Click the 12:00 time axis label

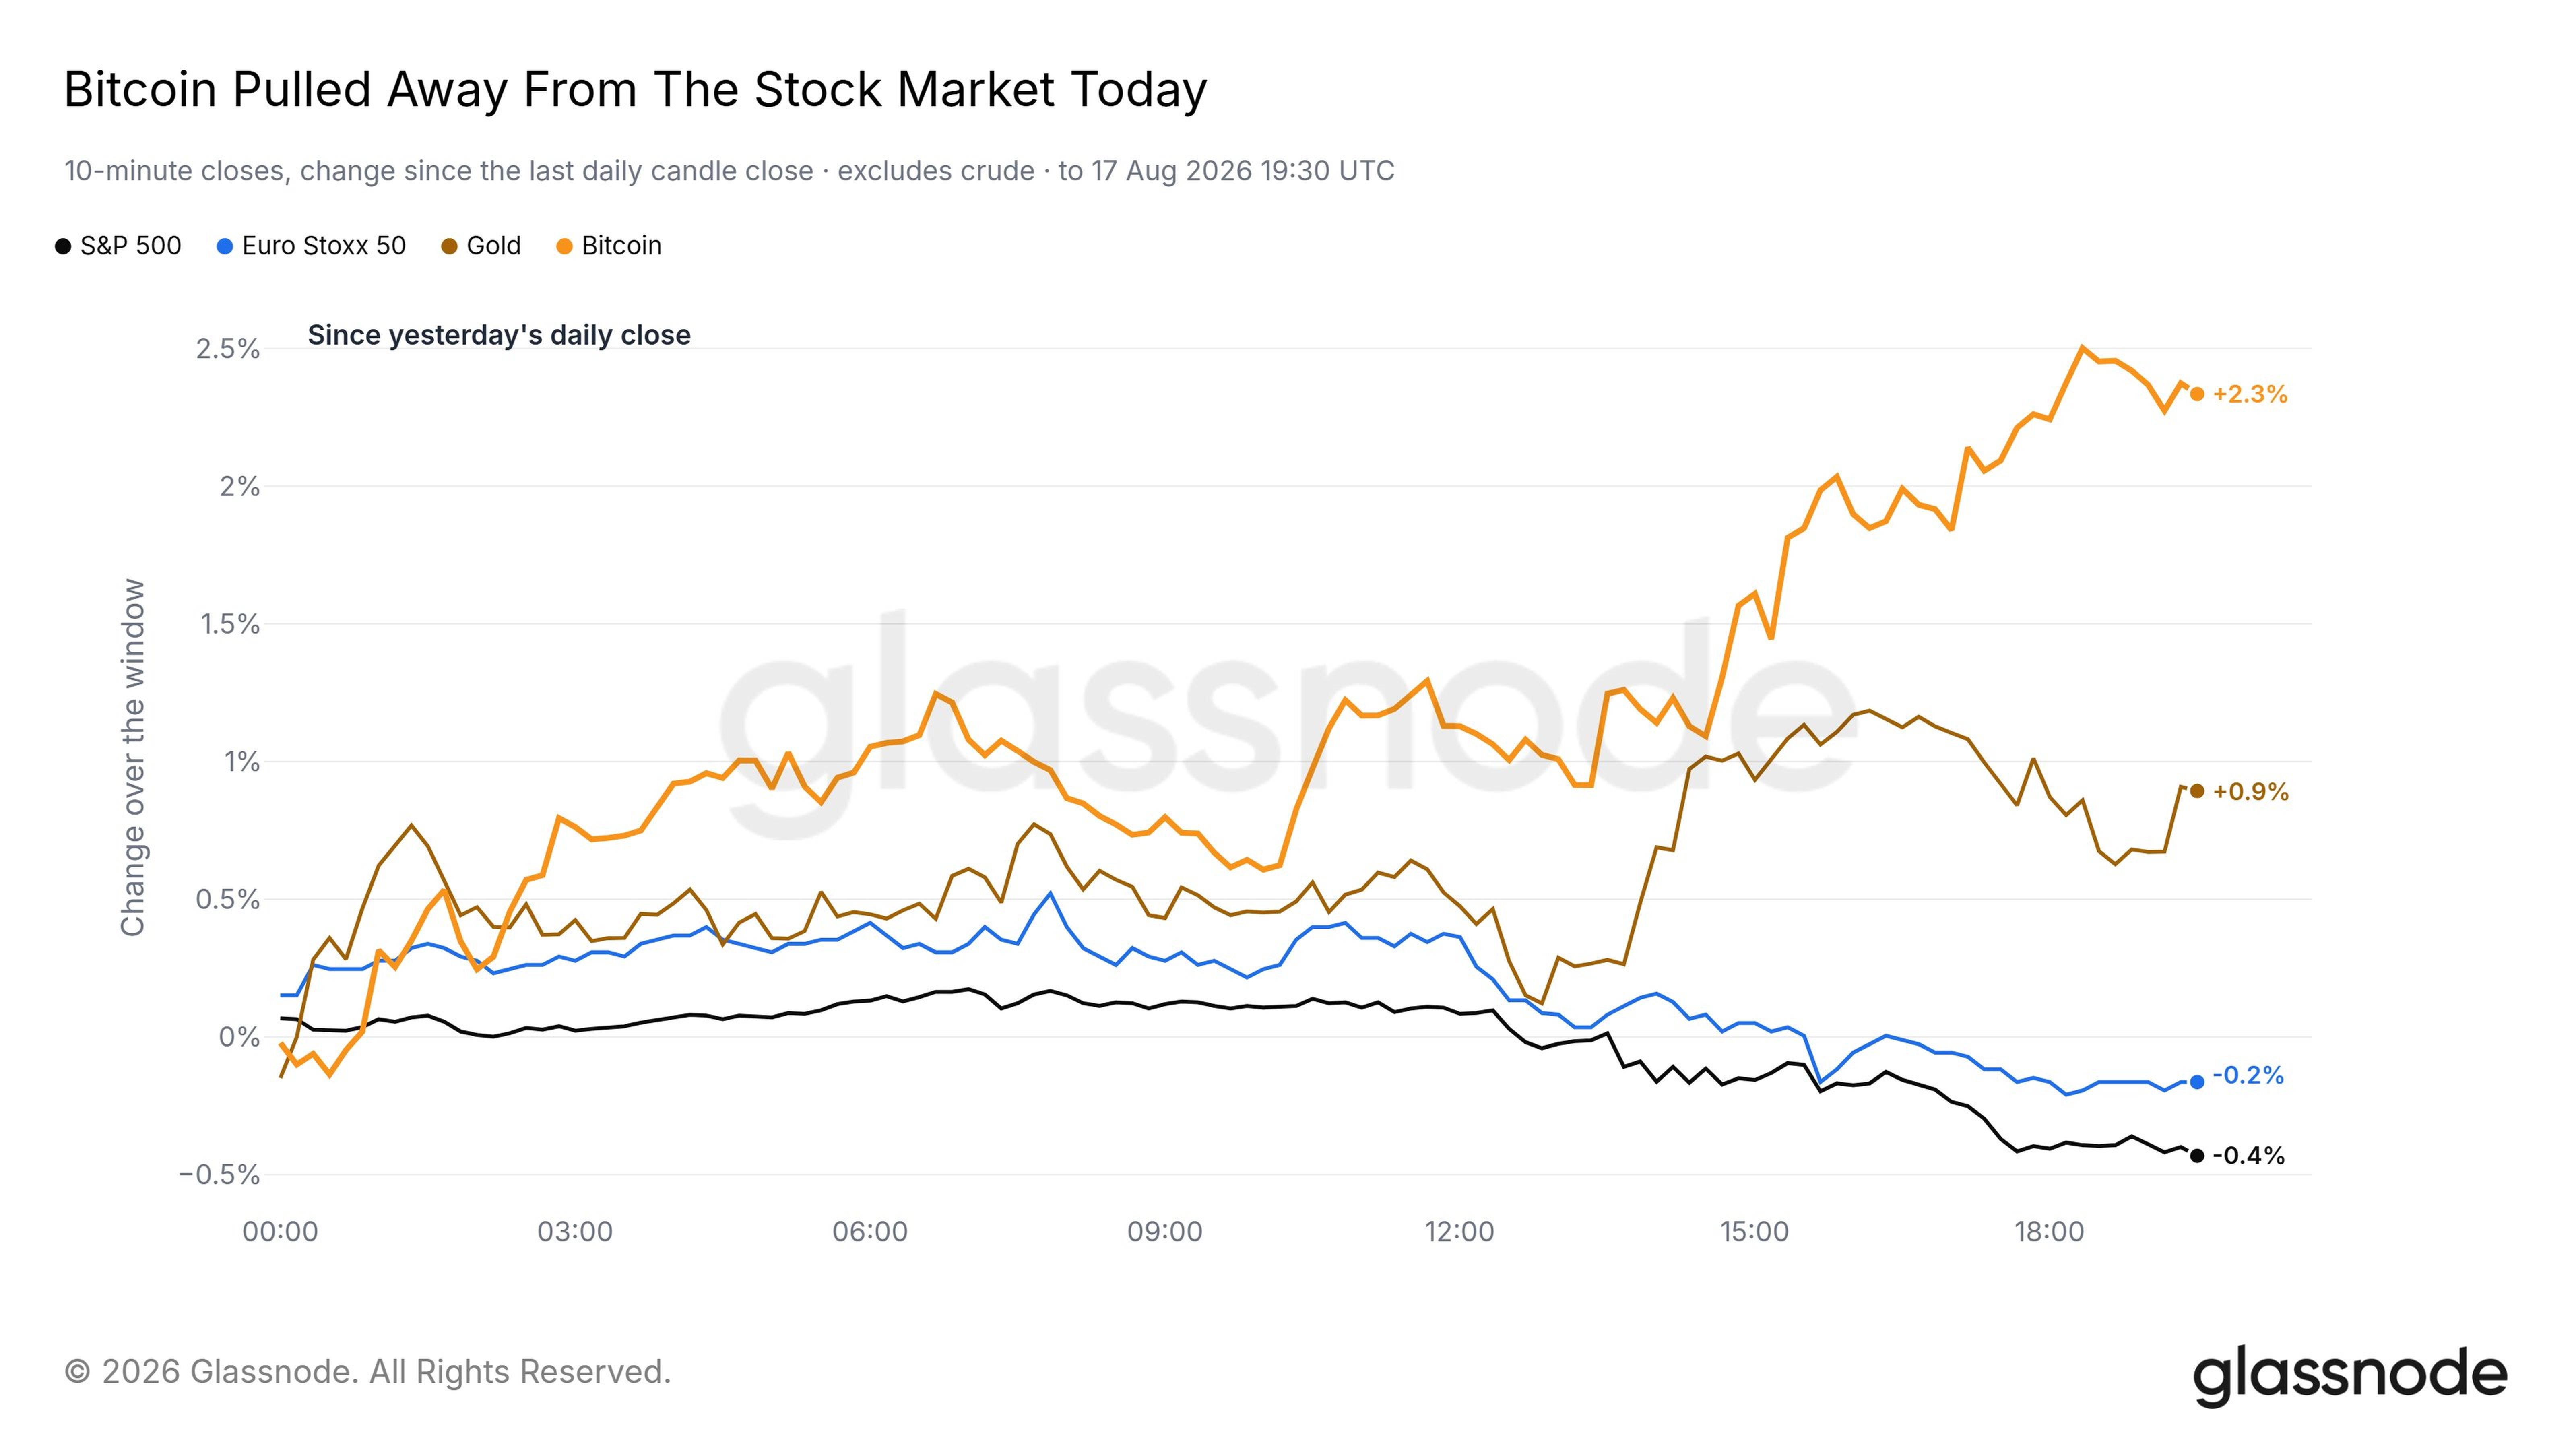pos(1459,1232)
